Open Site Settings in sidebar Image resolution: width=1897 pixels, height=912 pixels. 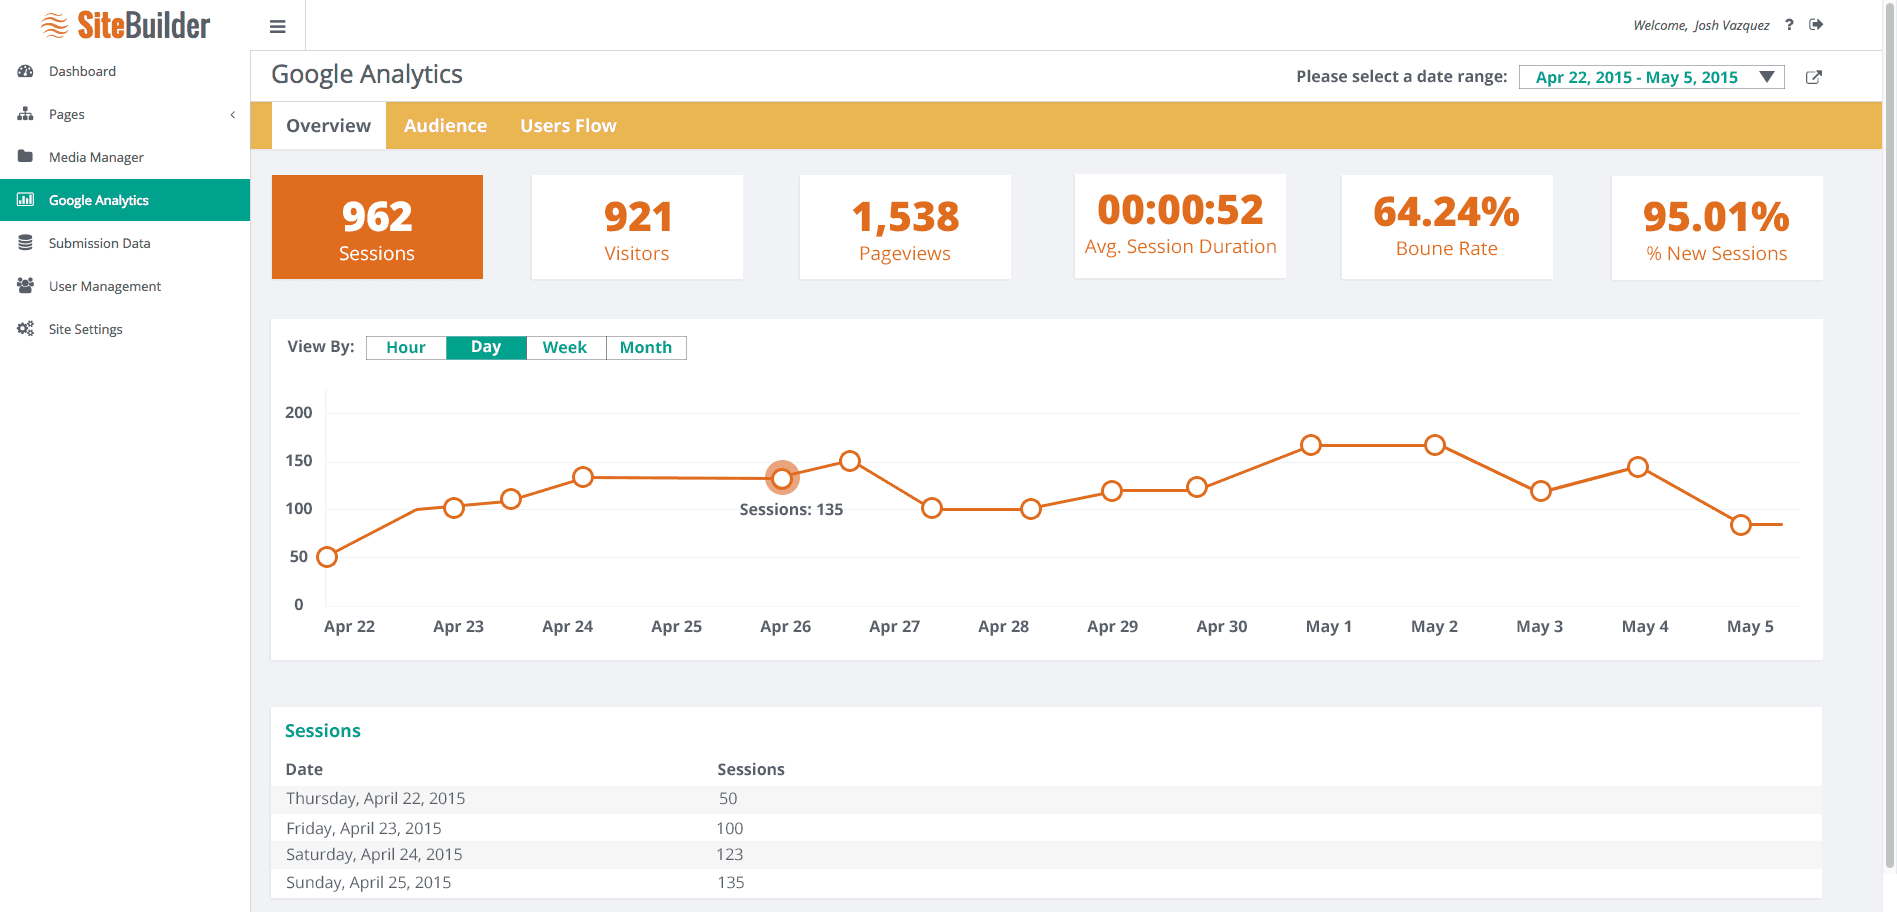click(125, 329)
